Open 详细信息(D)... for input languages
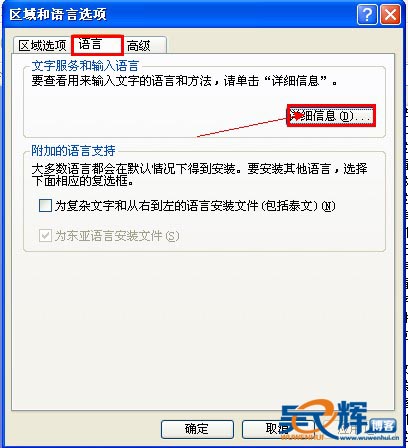Viewport: 408px width, 448px height. pos(331,116)
